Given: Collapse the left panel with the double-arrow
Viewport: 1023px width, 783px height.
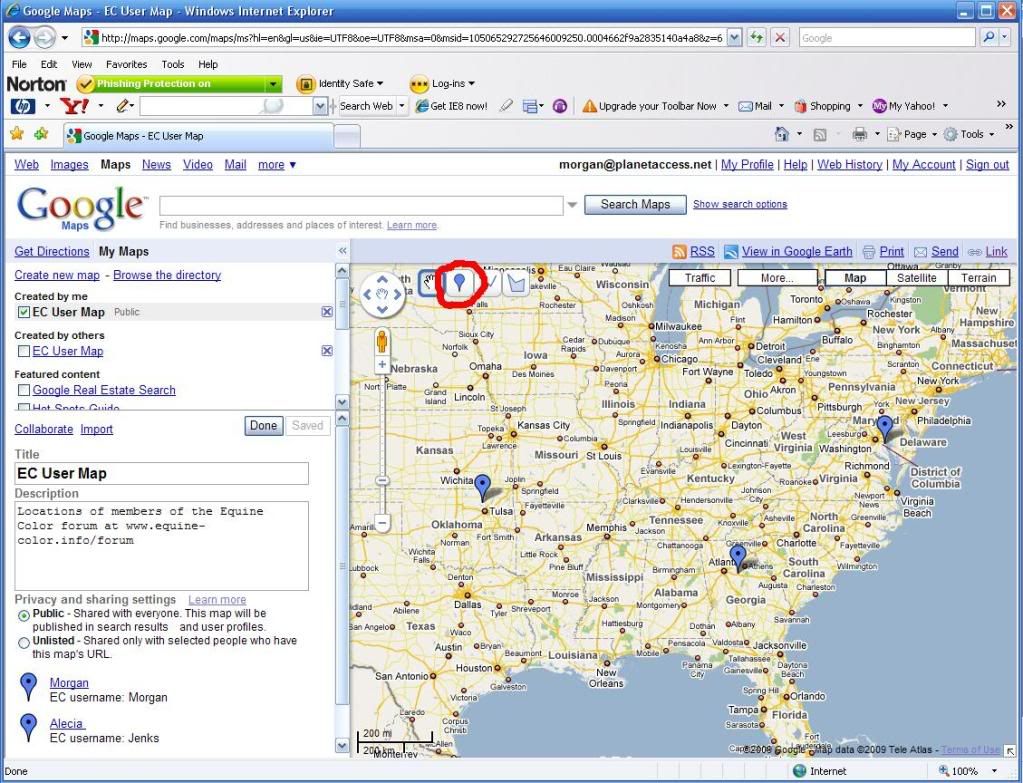Looking at the screenshot, I should click(343, 251).
